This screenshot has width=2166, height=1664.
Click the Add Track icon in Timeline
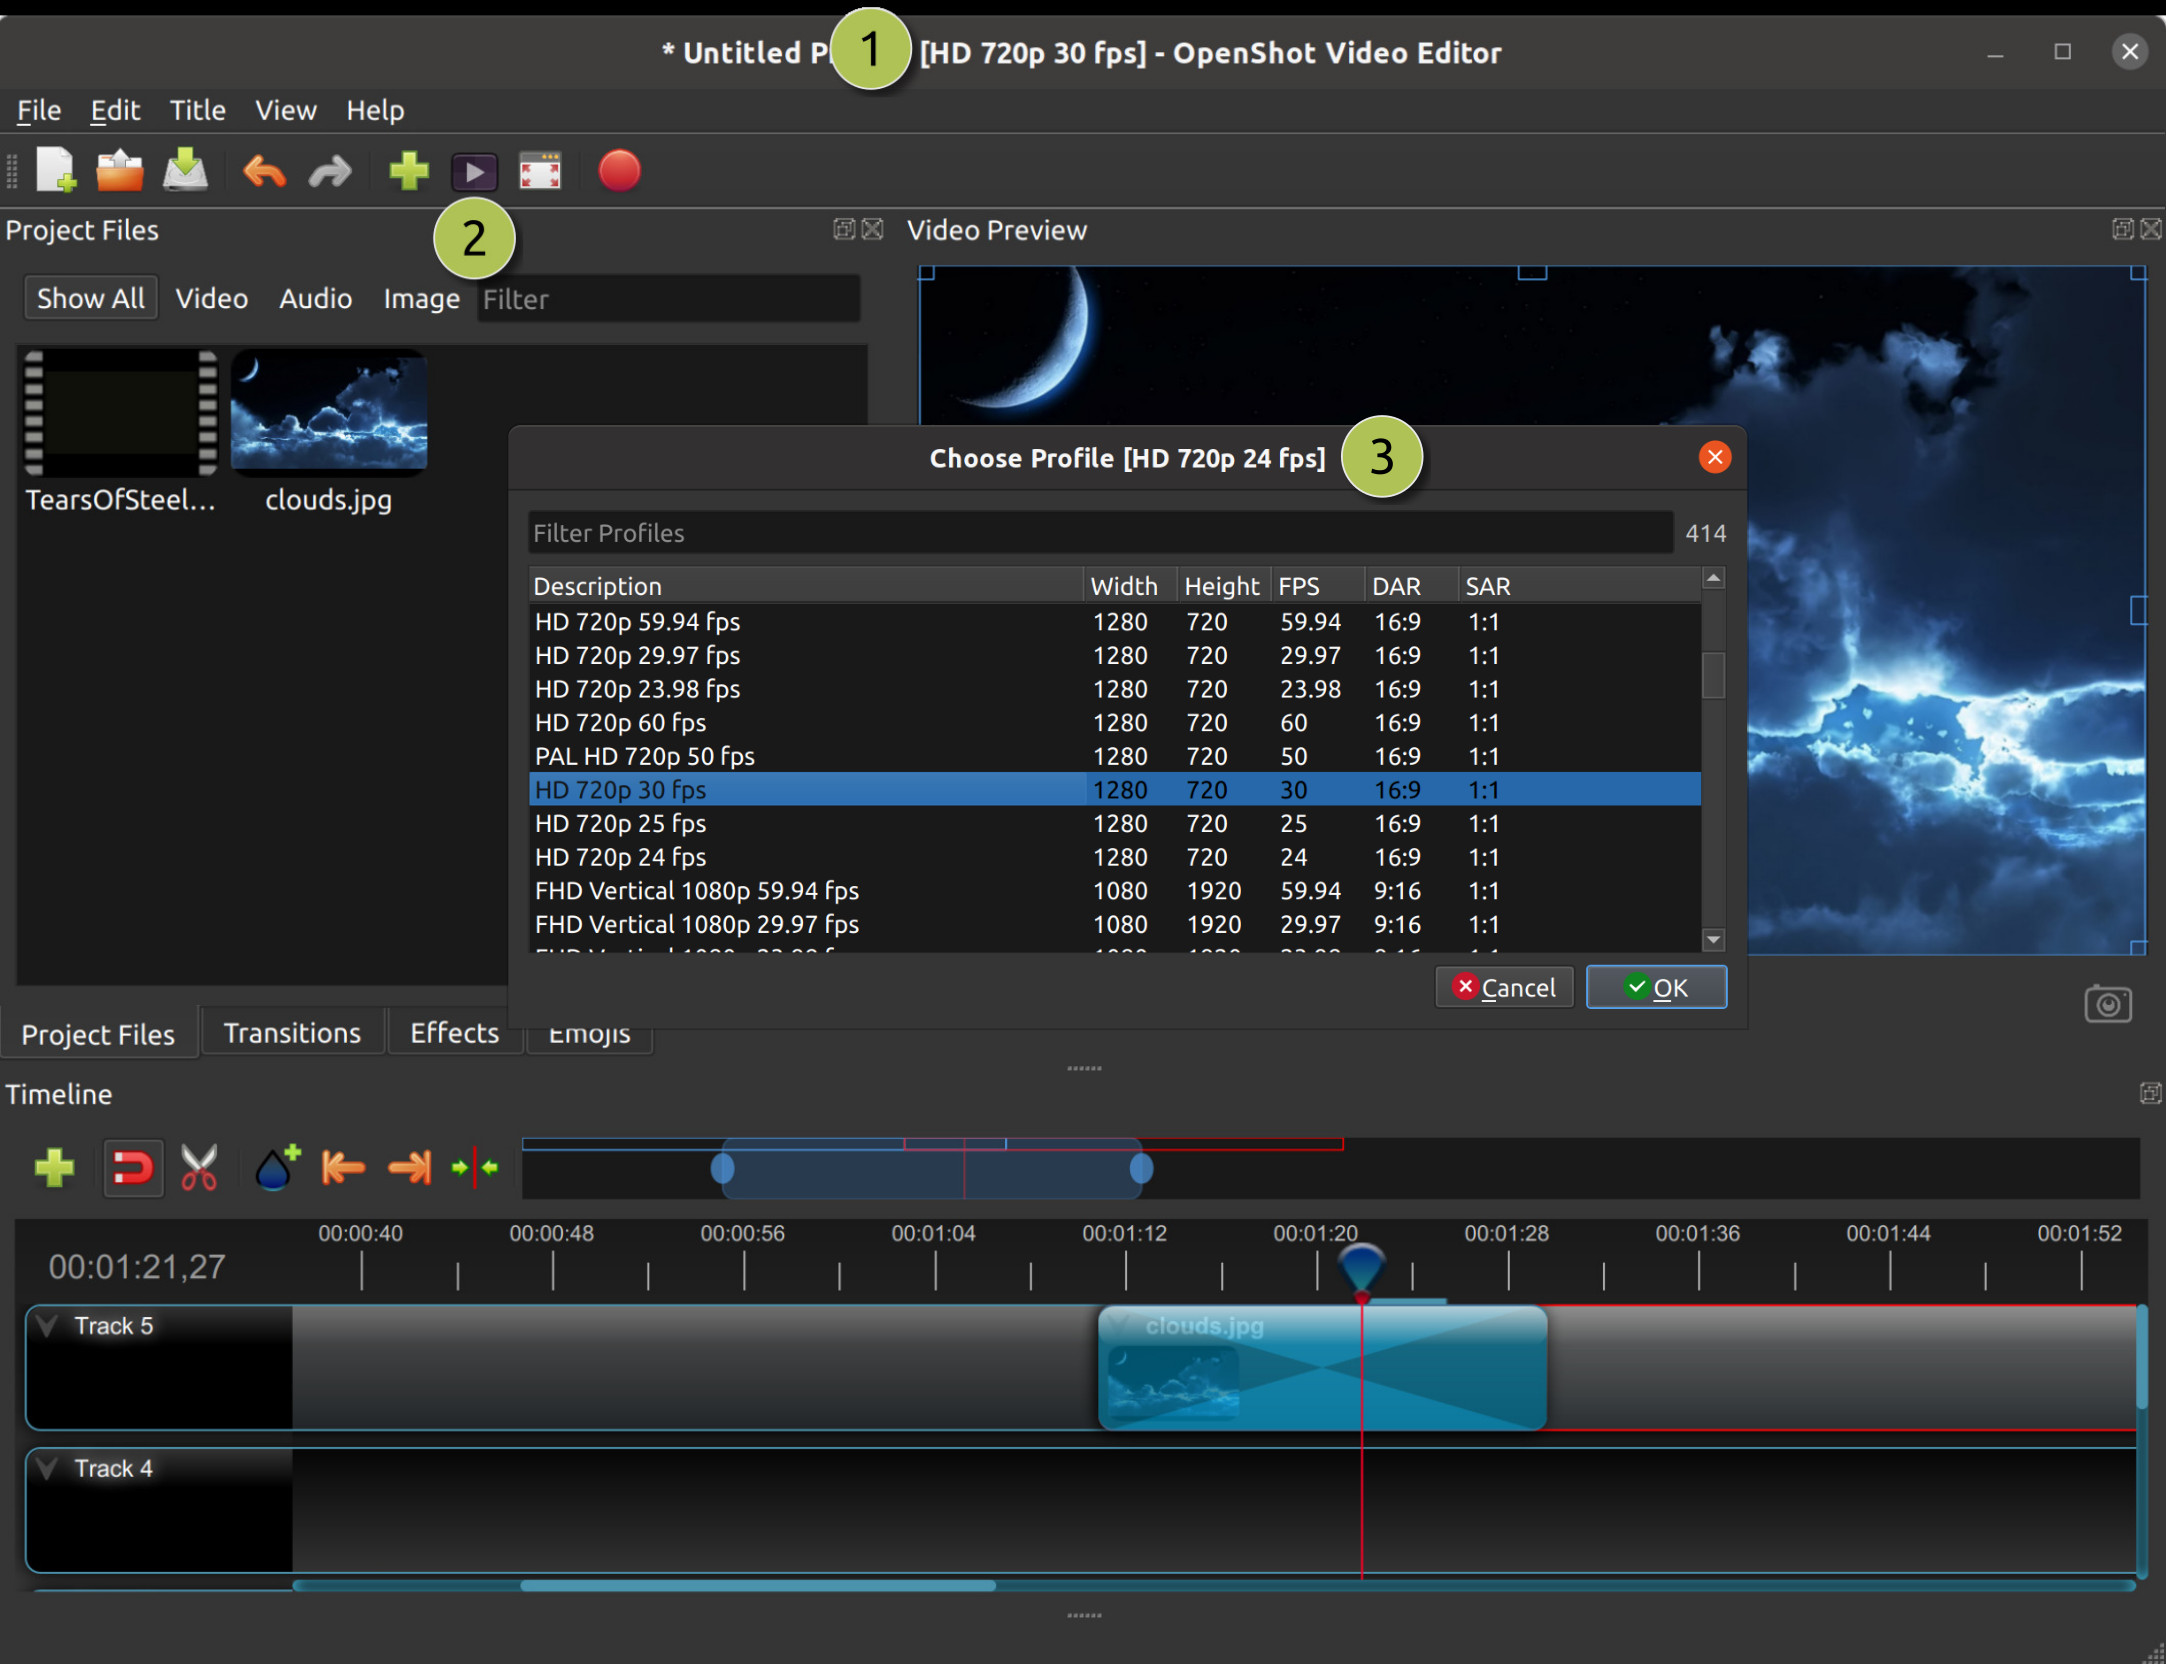(52, 1168)
